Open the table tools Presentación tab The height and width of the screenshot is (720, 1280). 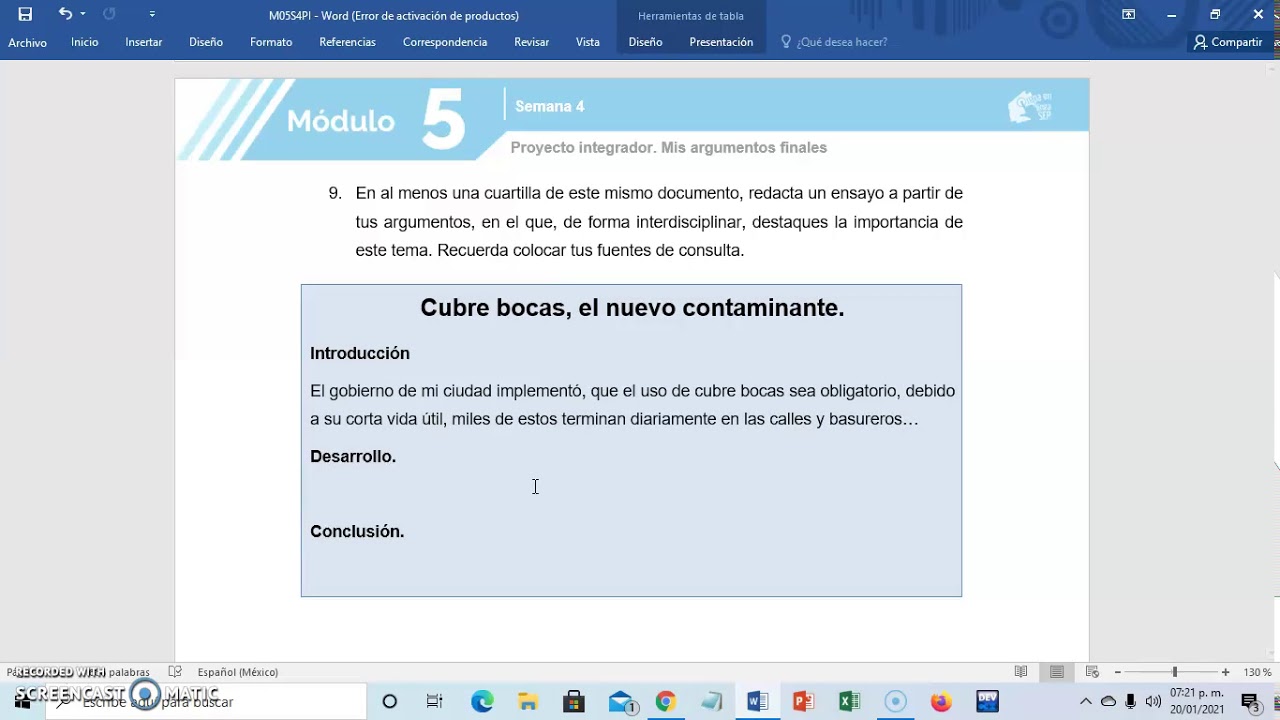click(x=721, y=42)
